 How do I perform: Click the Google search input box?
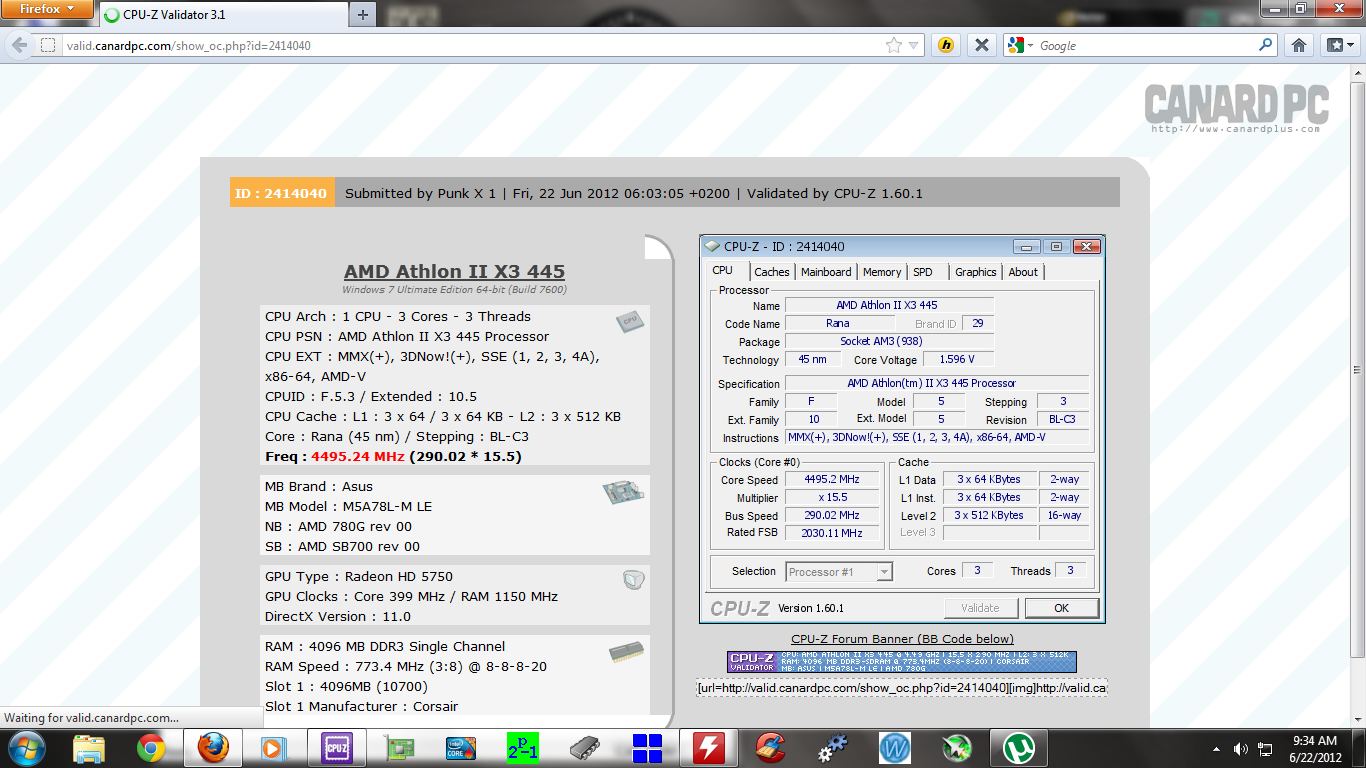[x=1146, y=45]
